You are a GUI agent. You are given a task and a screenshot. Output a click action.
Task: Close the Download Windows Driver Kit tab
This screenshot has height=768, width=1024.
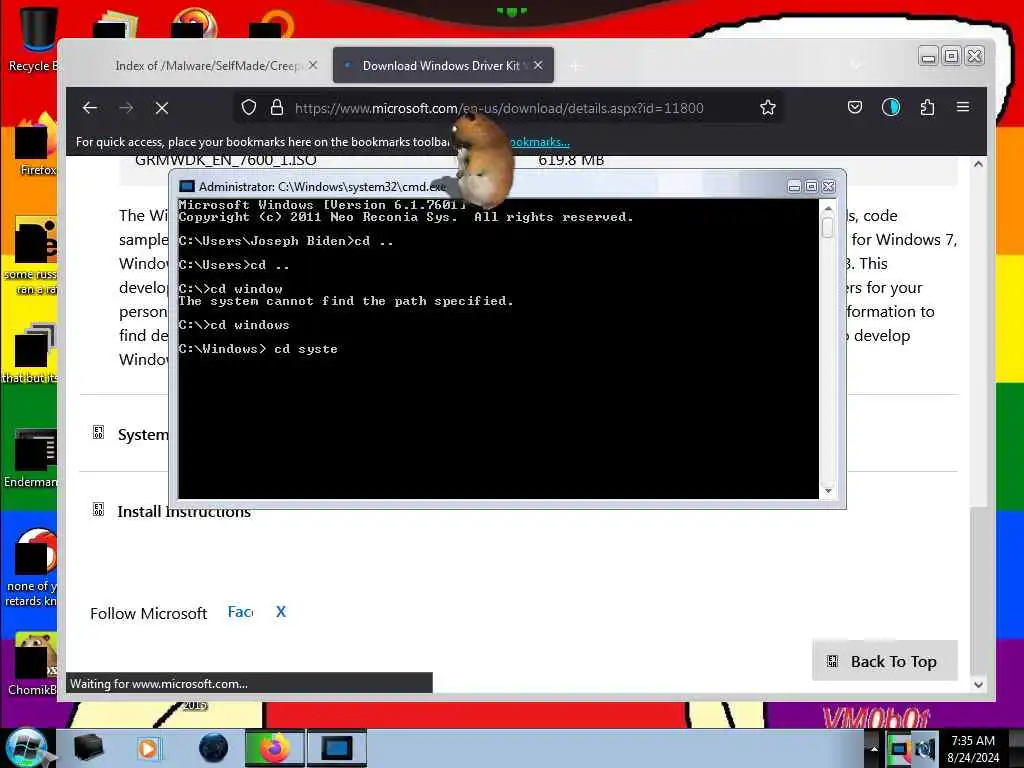pos(538,65)
